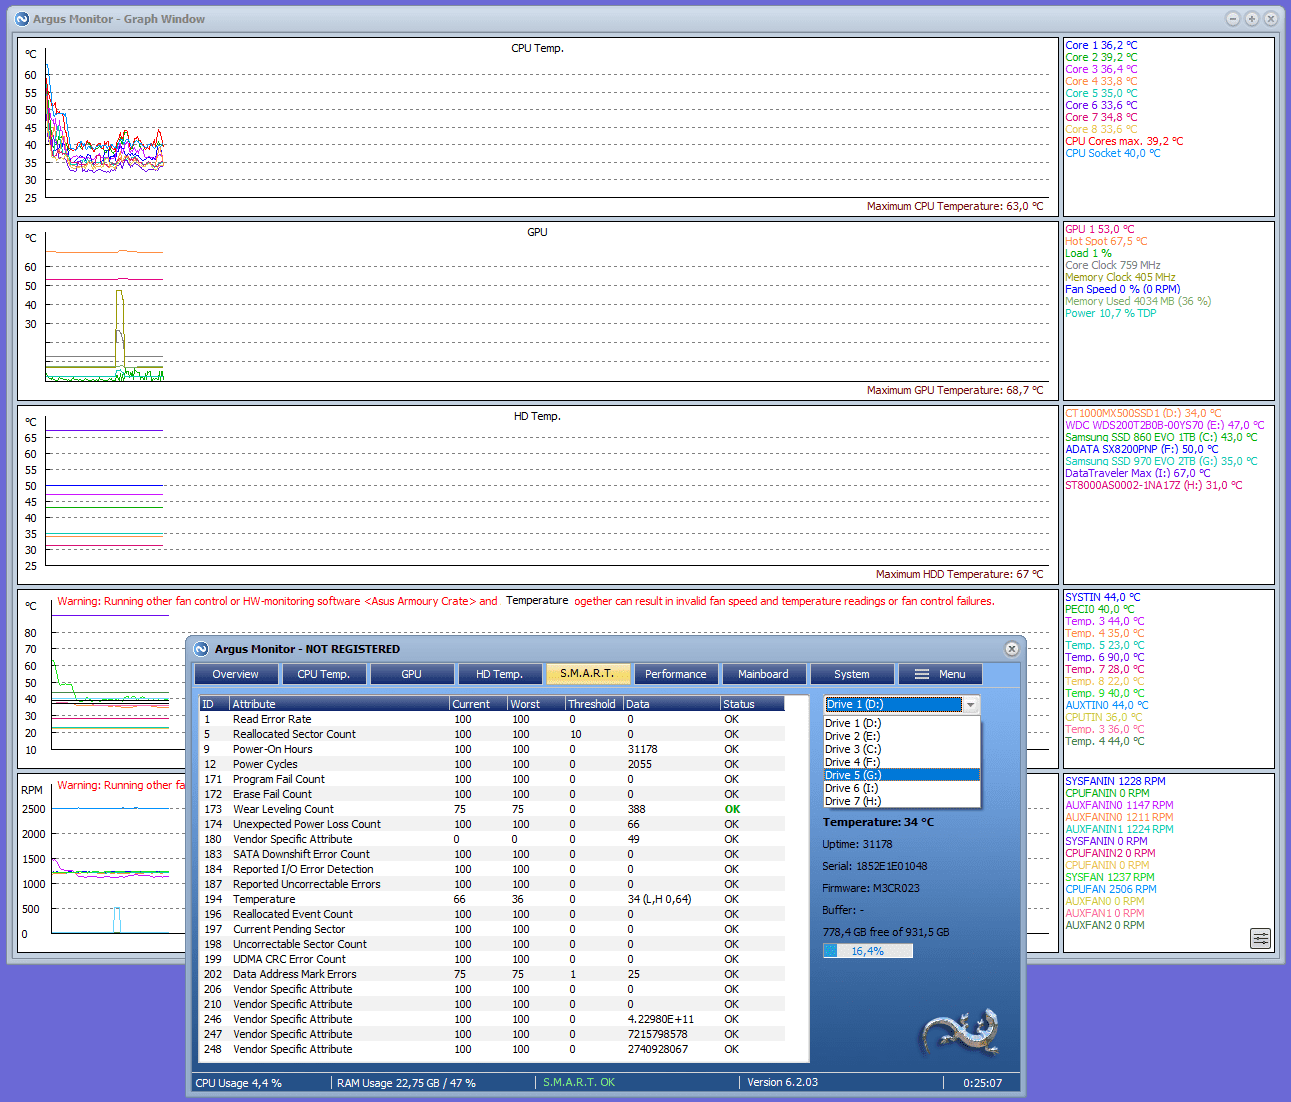
Task: View the System tab
Action: coord(852,674)
